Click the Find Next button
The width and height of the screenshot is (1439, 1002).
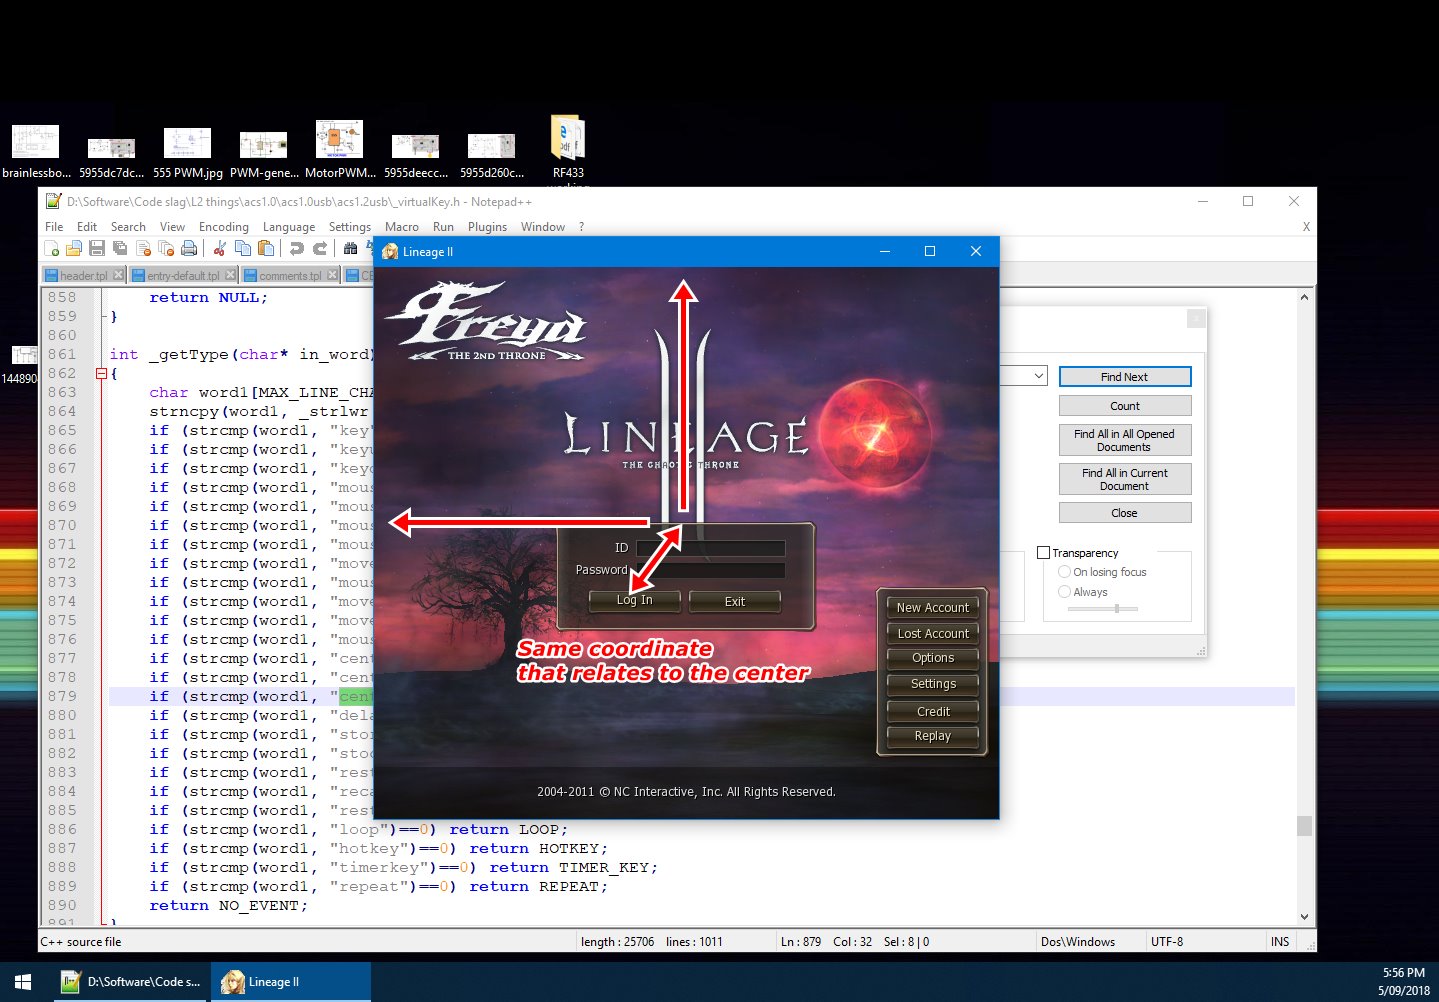pos(1125,377)
